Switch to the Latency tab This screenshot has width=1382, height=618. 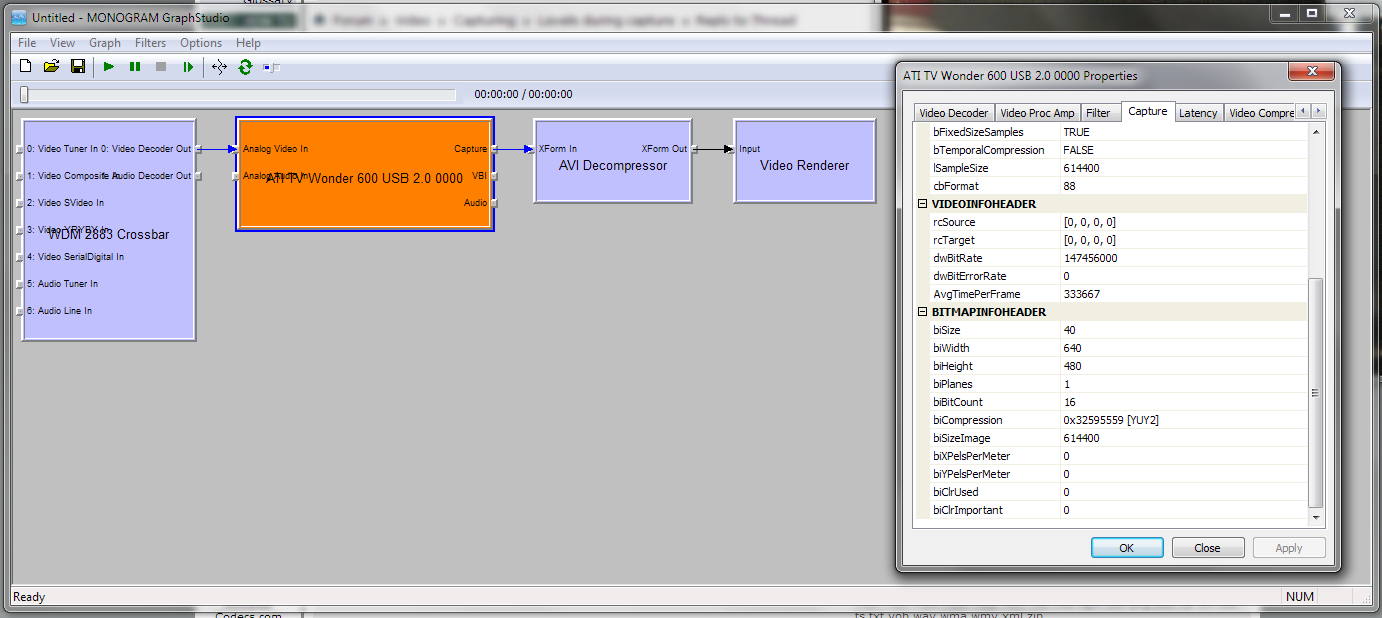pos(1198,113)
